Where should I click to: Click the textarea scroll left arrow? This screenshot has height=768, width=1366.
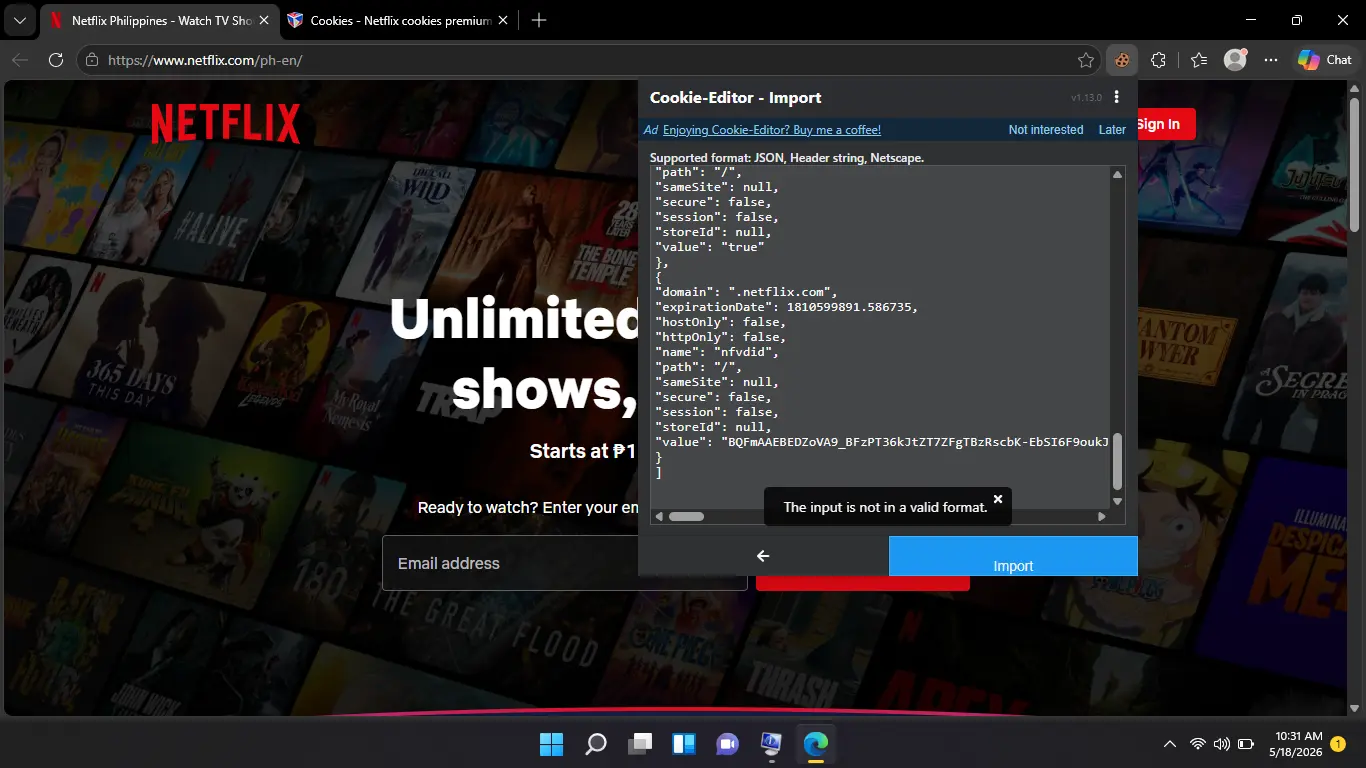658,517
